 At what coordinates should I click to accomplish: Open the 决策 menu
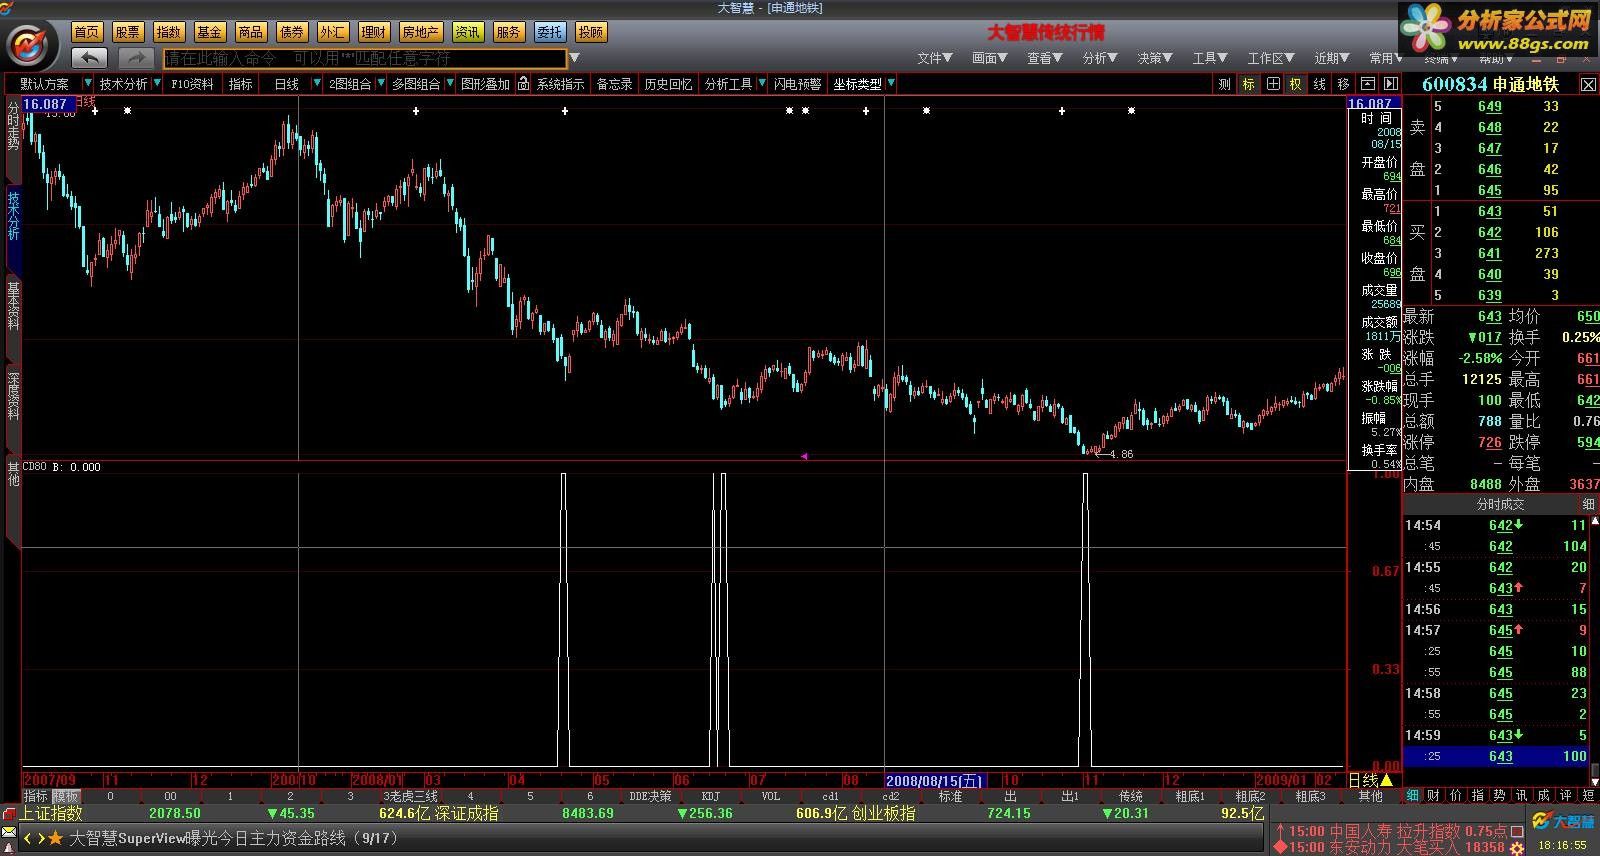click(1154, 58)
